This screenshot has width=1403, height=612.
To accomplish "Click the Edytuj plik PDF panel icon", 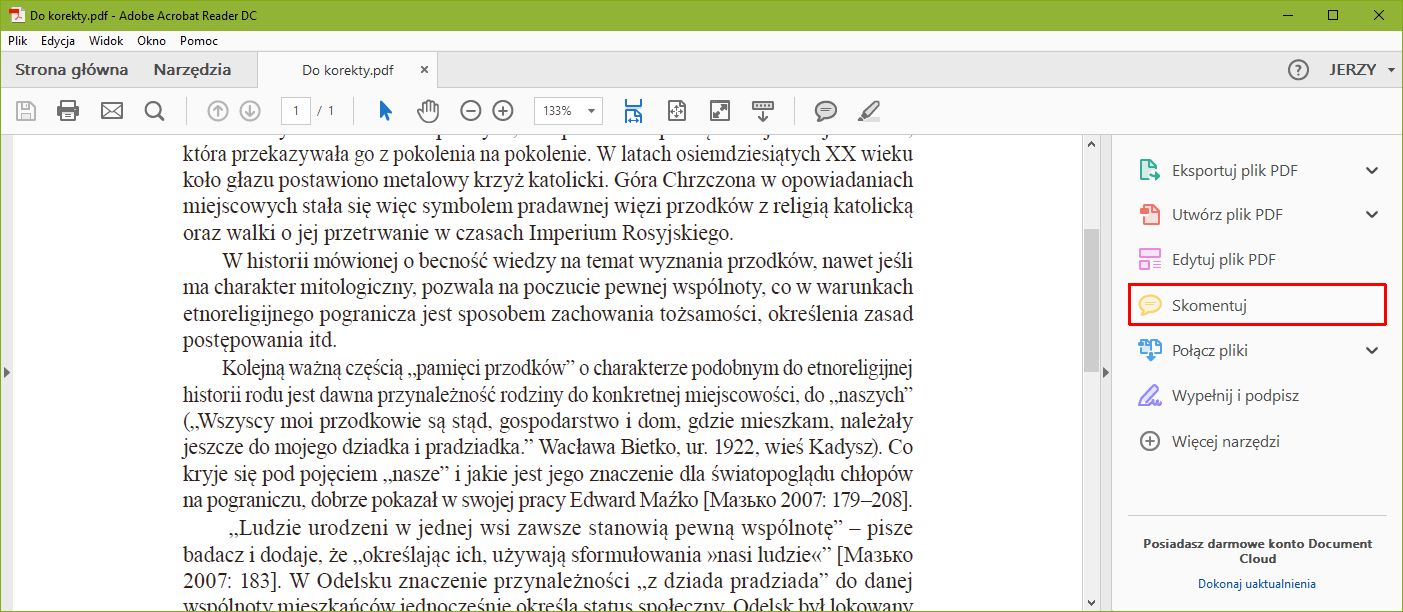I will 1148,258.
